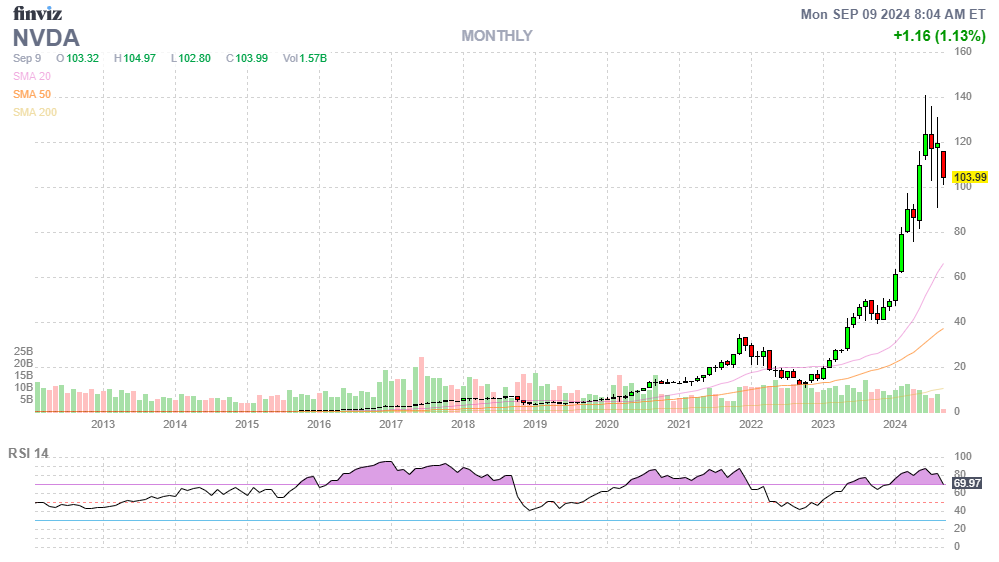Click the 2022 year label on axis
Viewport: 999px width, 562px height.
click(x=751, y=424)
